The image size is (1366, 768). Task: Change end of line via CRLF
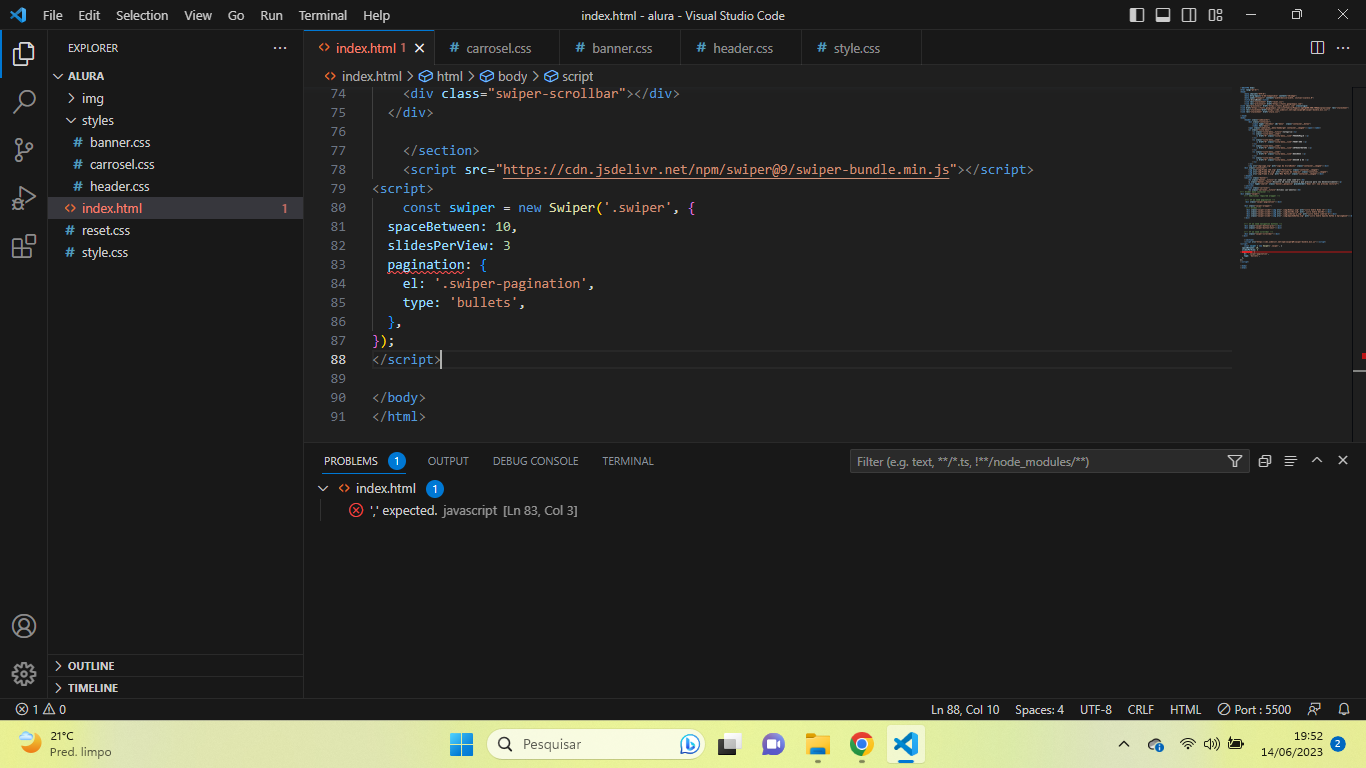point(1141,709)
